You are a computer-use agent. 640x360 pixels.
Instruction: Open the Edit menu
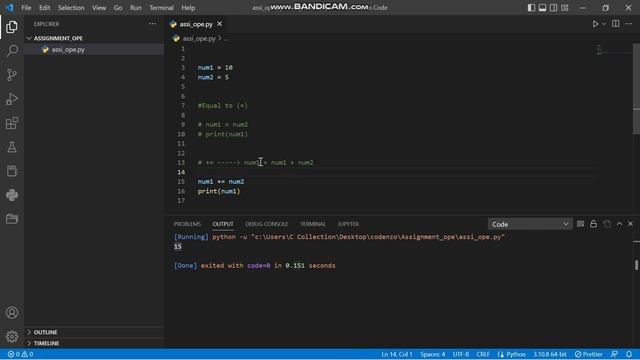click(44, 8)
